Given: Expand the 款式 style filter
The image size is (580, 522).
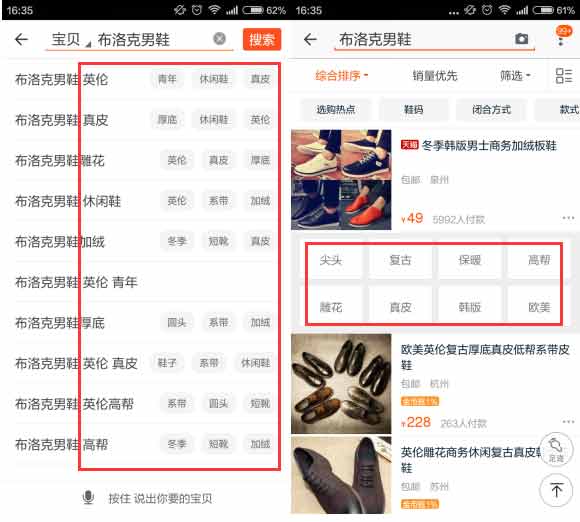Looking at the screenshot, I should pyautogui.click(x=558, y=110).
